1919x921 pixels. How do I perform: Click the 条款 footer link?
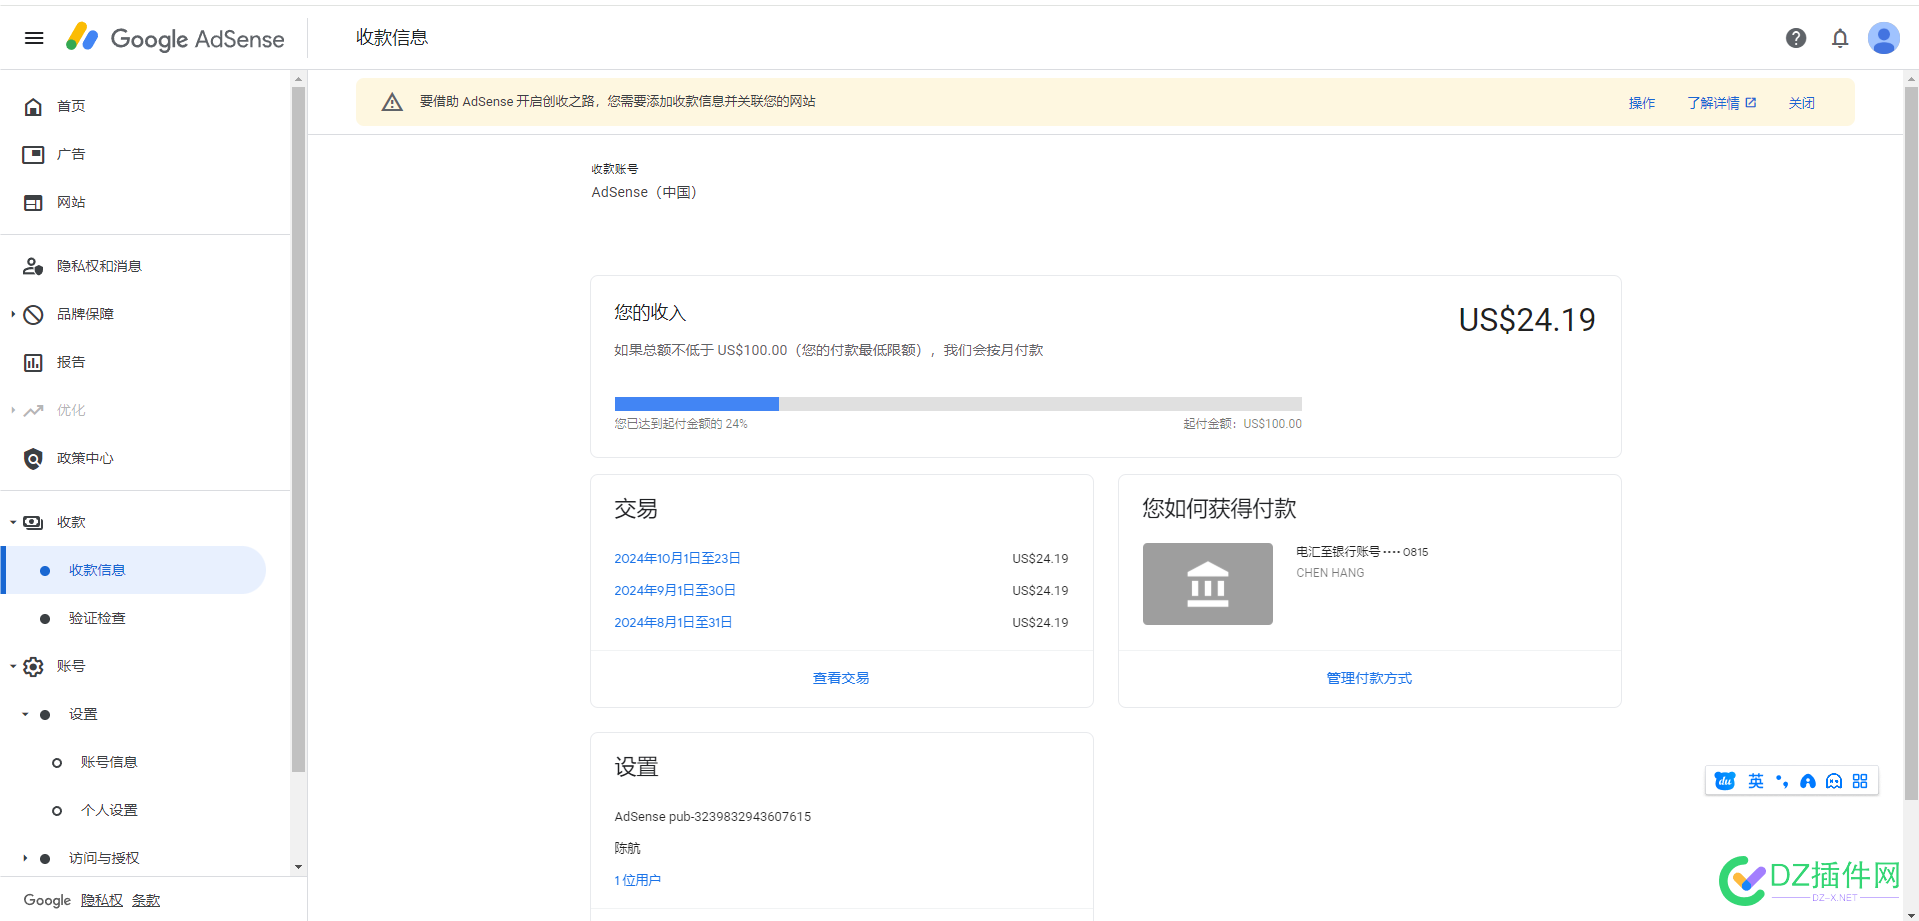pyautogui.click(x=146, y=900)
